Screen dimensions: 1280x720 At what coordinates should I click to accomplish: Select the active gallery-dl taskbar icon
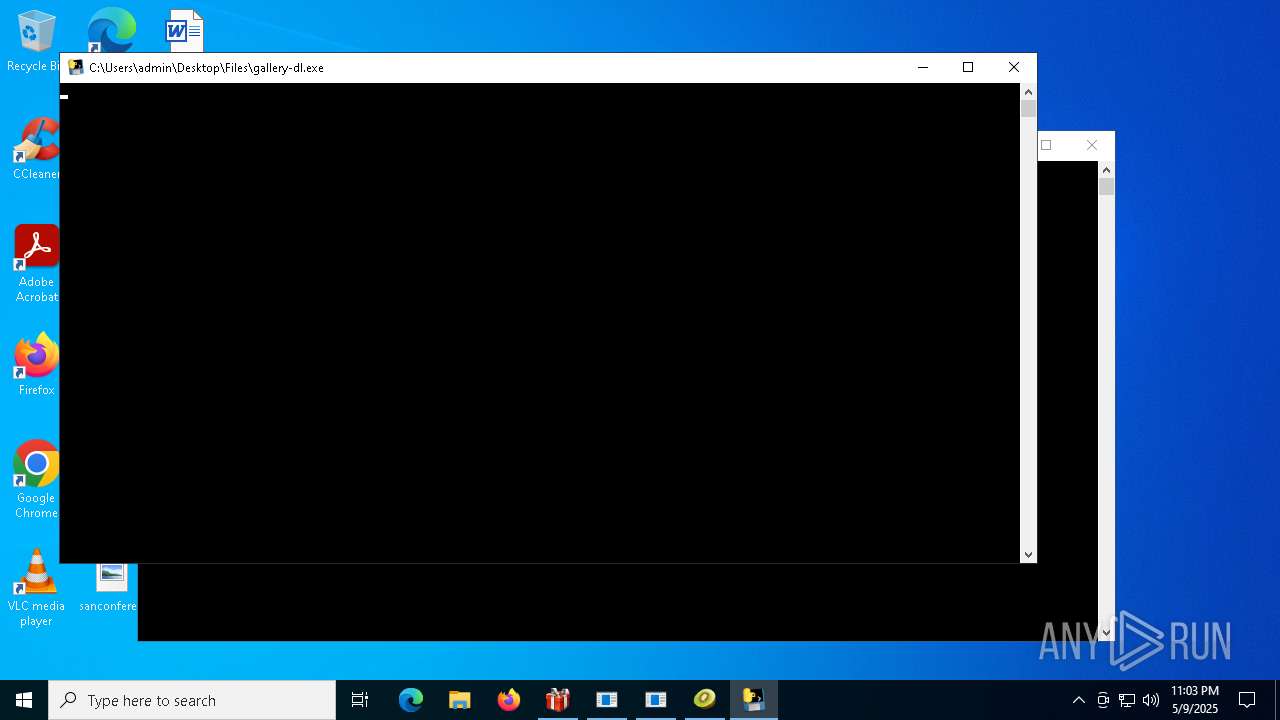click(x=754, y=700)
